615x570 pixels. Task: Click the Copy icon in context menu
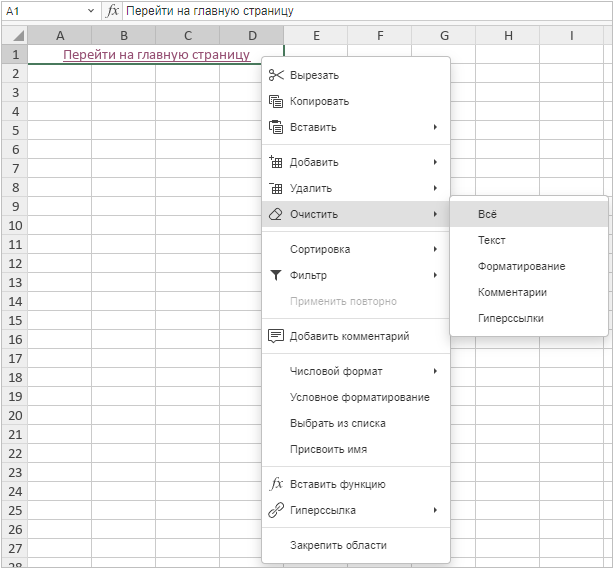pos(277,101)
